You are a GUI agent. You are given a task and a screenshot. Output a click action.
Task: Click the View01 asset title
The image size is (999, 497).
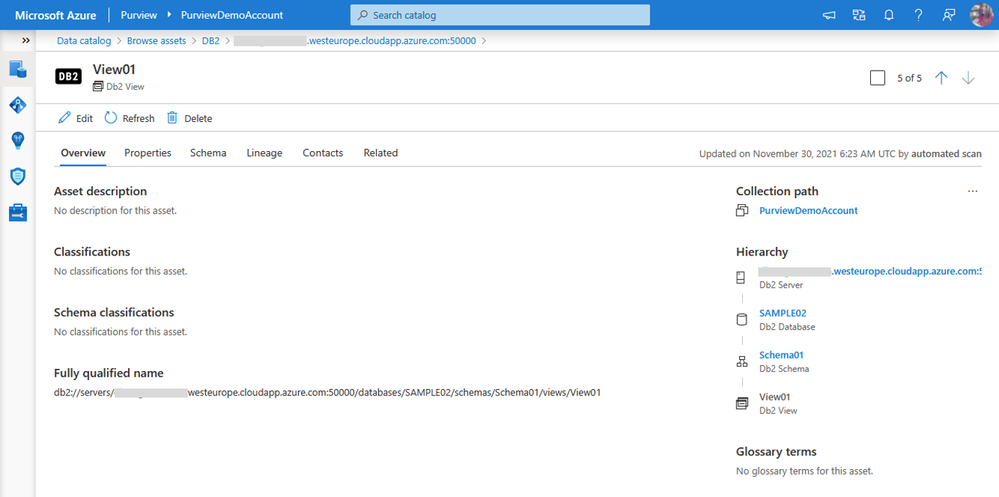click(x=115, y=69)
